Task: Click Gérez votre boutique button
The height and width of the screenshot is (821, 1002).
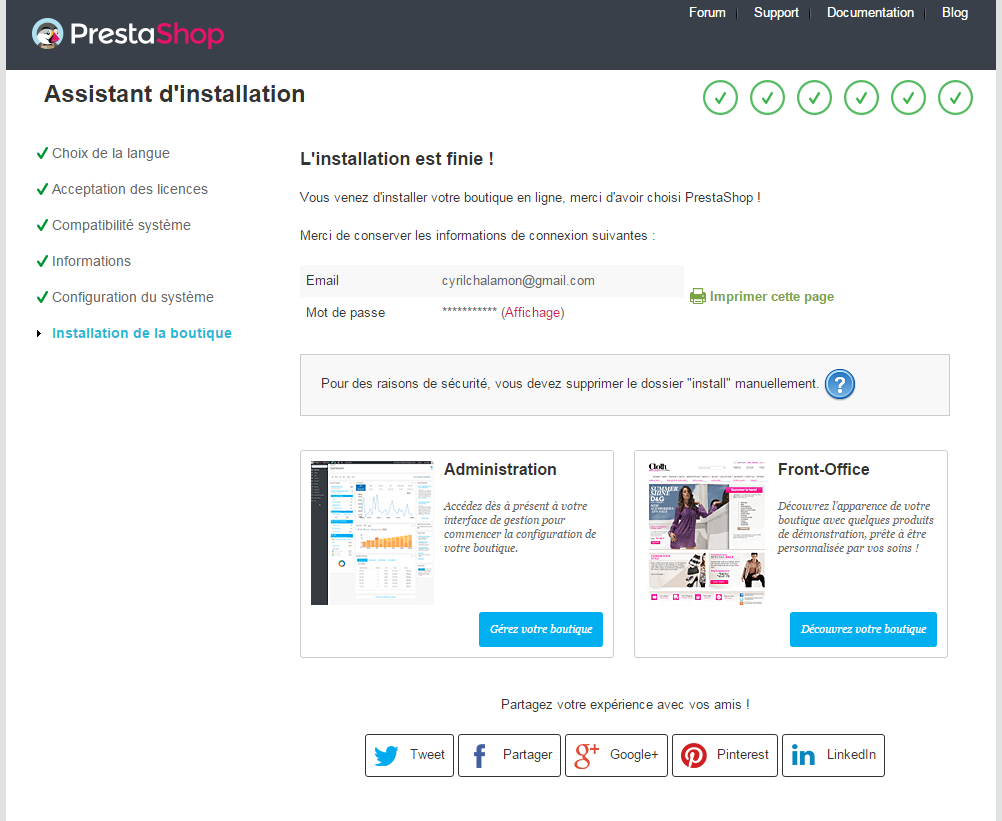Action: click(x=541, y=629)
